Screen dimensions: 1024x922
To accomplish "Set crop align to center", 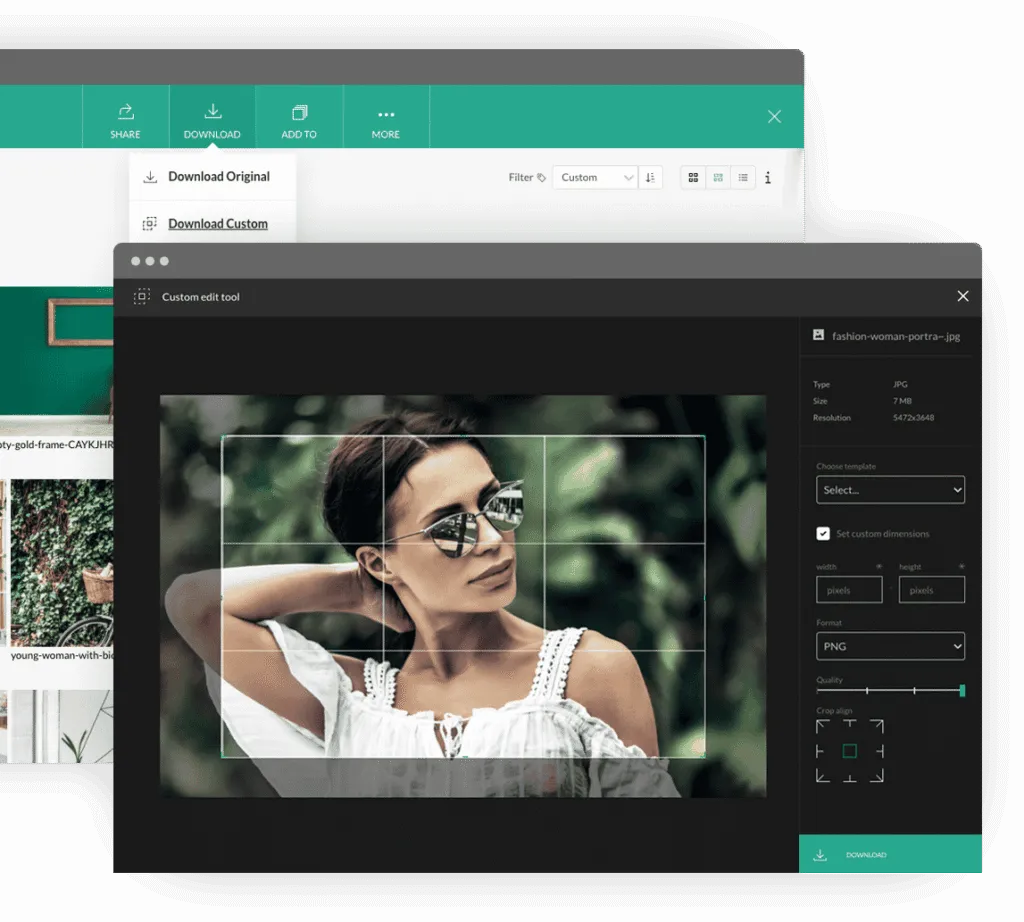I will point(850,752).
